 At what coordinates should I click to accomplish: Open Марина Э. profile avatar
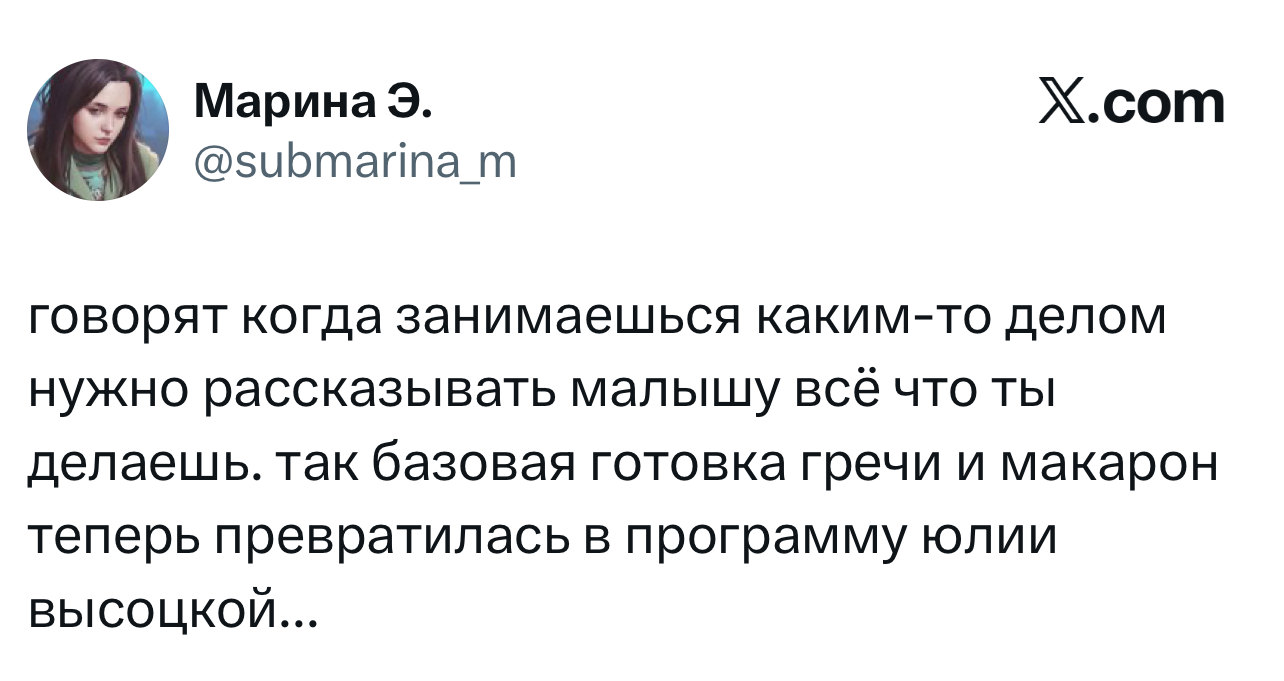click(x=98, y=130)
